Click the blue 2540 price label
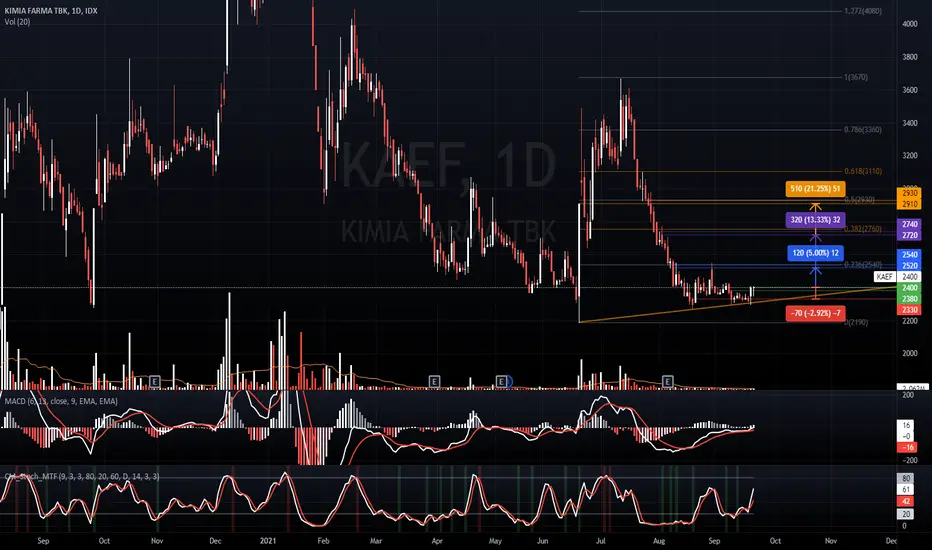Image resolution: width=932 pixels, height=550 pixels. tap(909, 254)
